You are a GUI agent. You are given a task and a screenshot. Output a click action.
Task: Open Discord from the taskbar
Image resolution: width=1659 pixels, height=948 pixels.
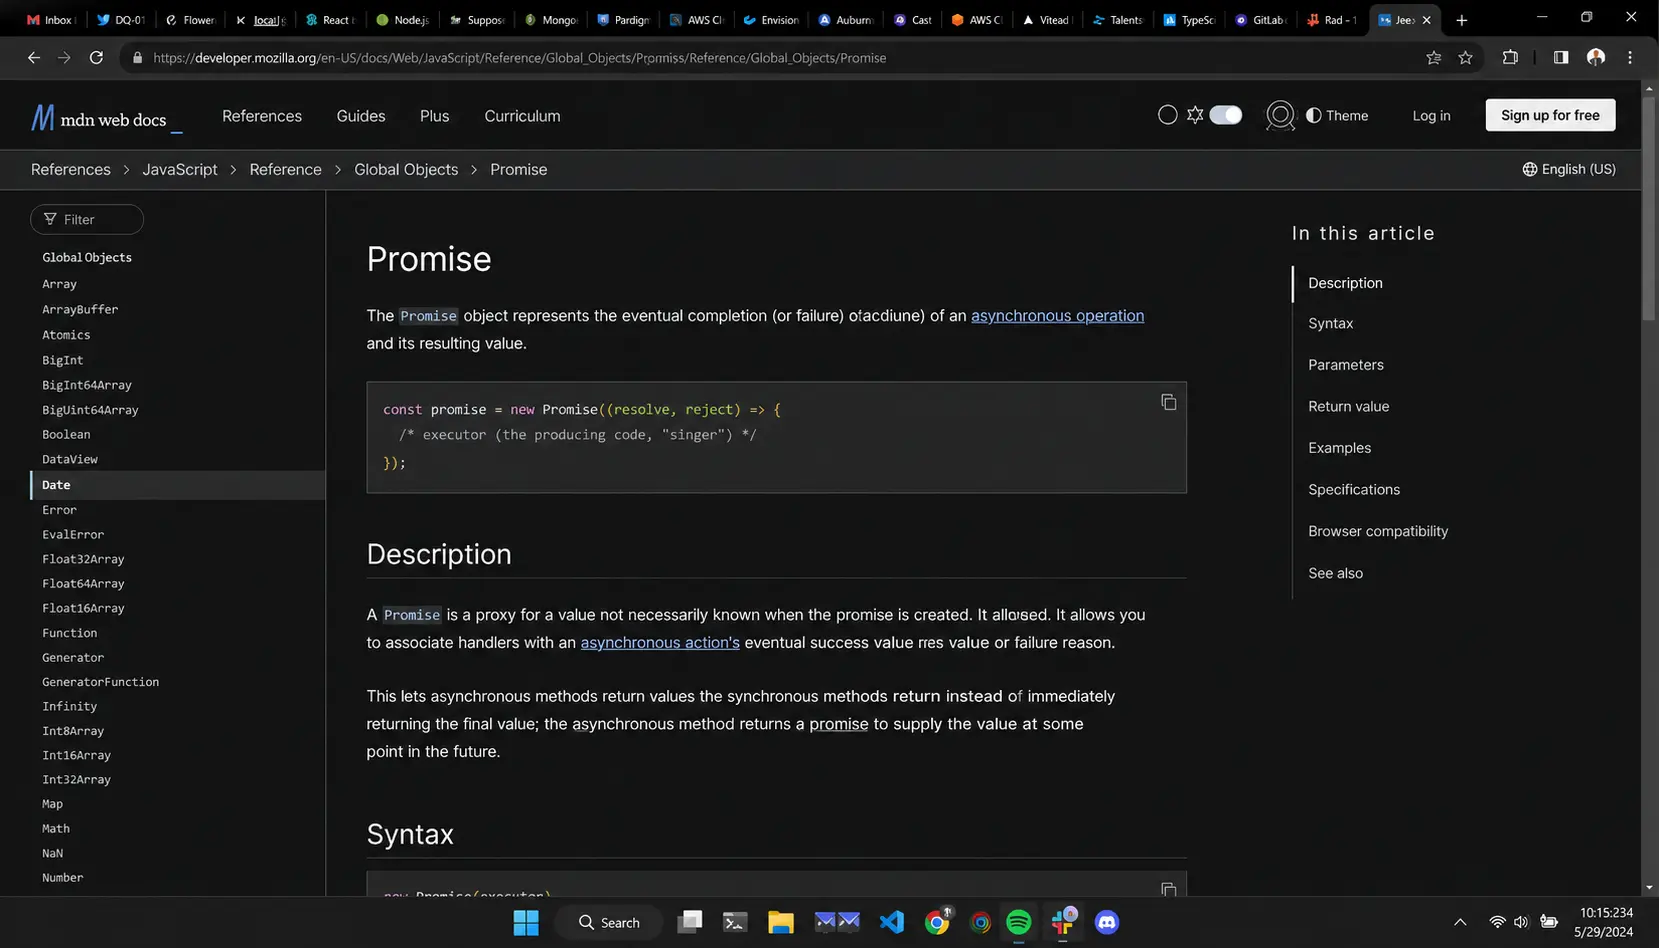pyautogui.click(x=1106, y=922)
